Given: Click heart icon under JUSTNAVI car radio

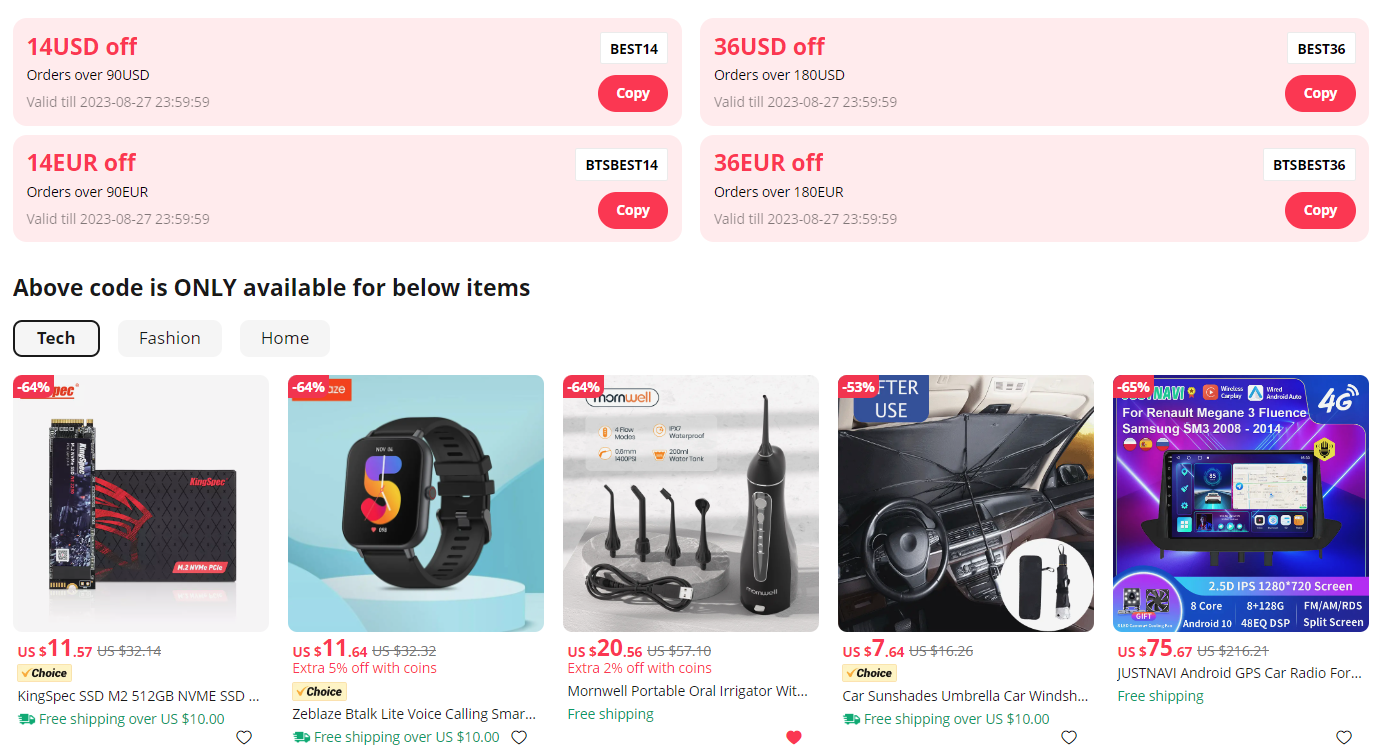Looking at the screenshot, I should 1344,738.
